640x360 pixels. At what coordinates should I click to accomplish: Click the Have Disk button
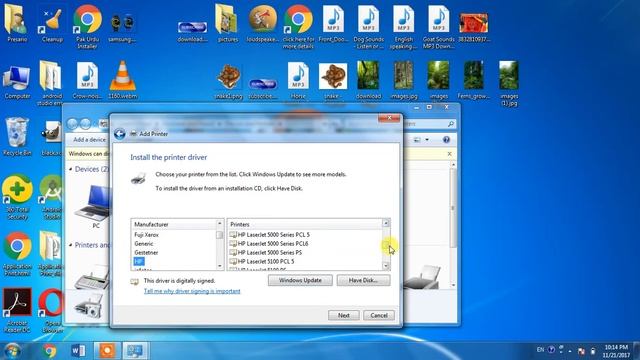click(x=363, y=280)
